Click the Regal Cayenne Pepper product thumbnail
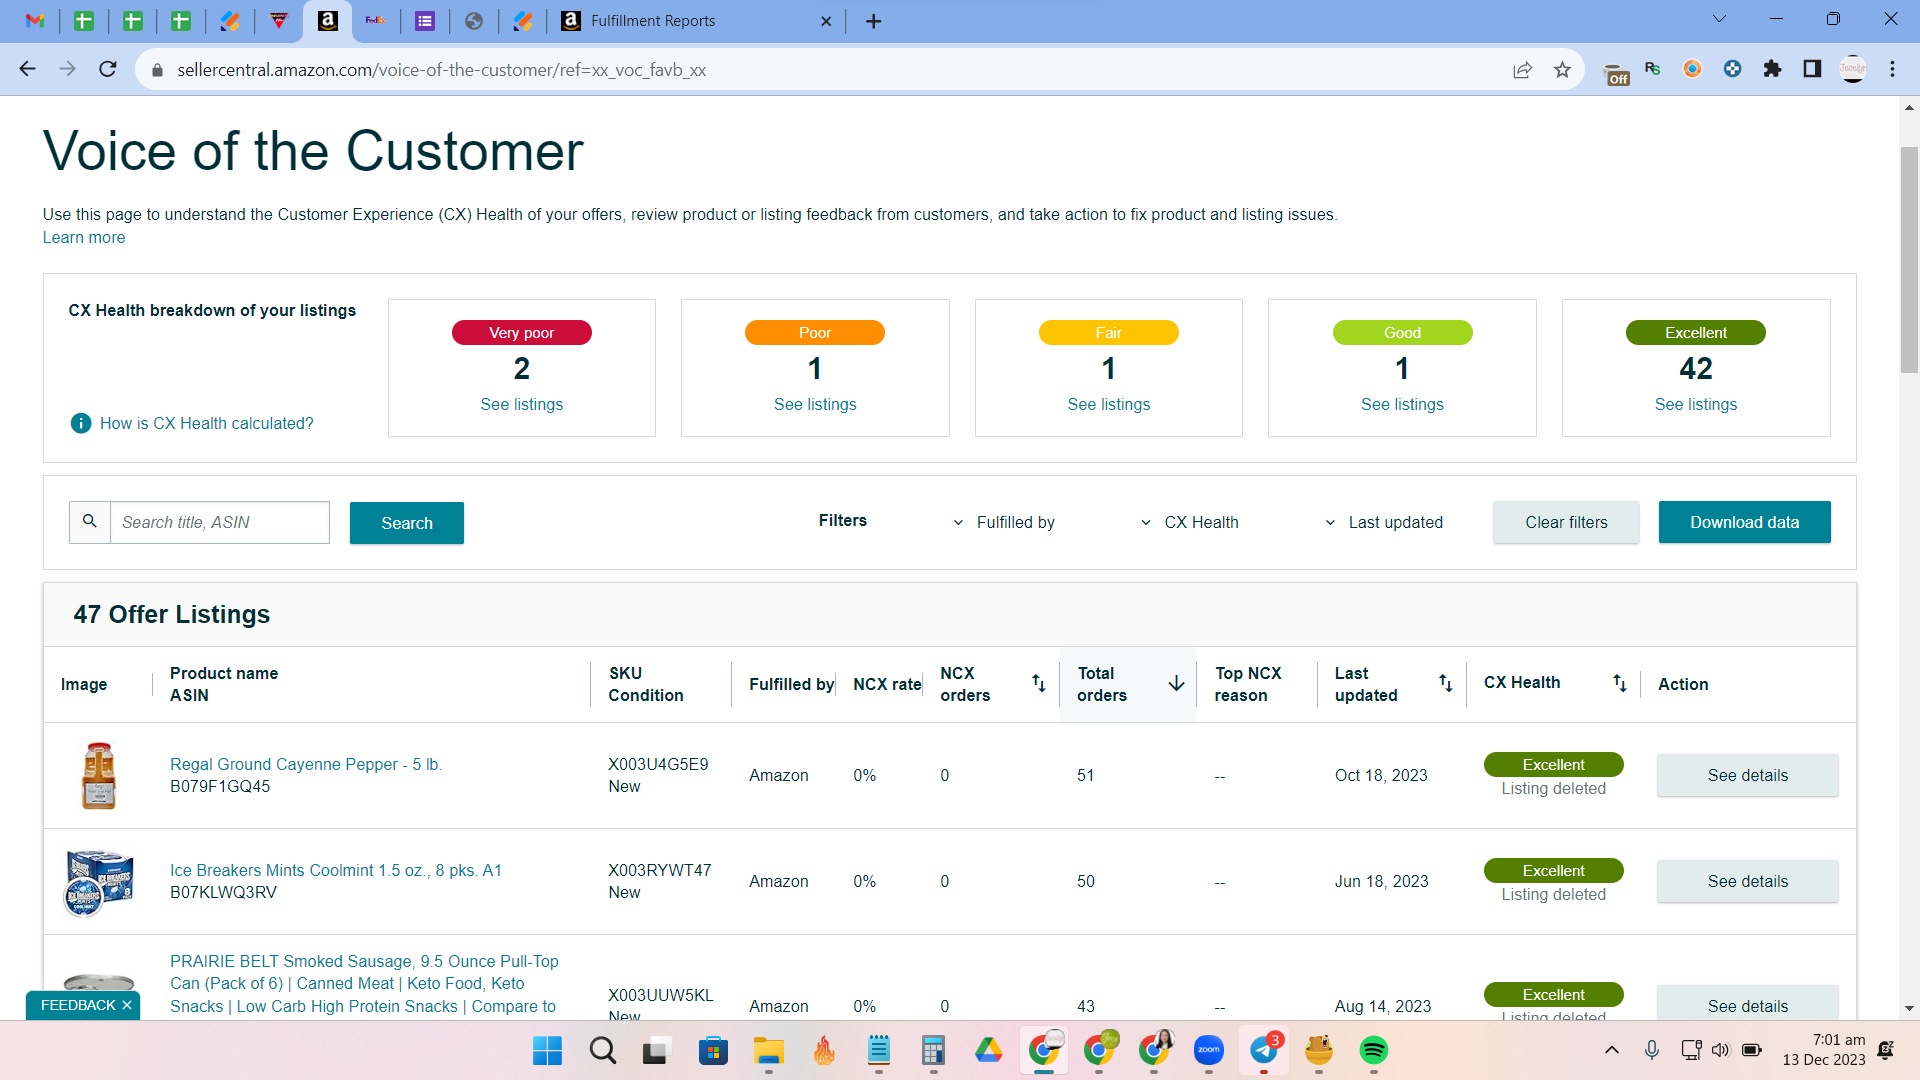Screen dimensions: 1920x1080 point(99,775)
